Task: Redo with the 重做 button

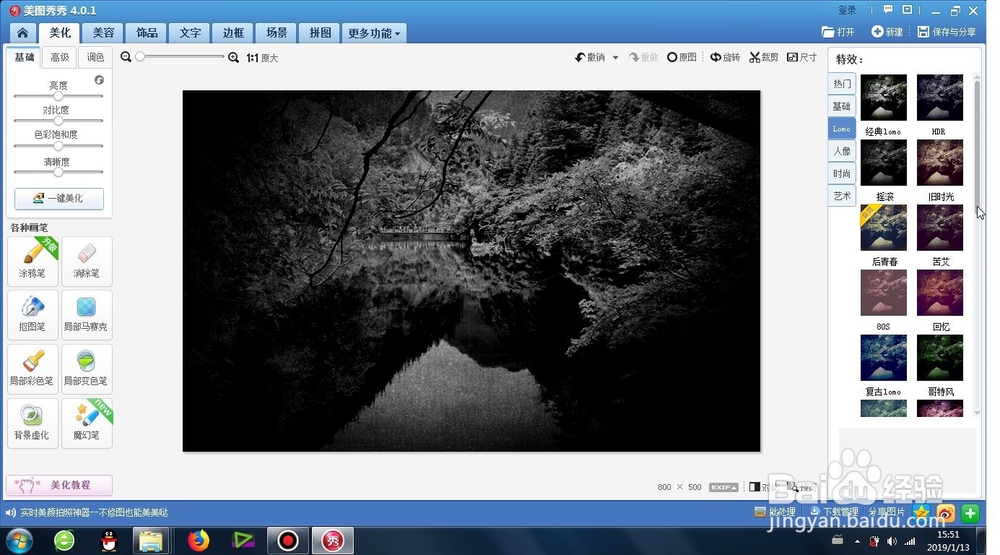Action: [643, 57]
